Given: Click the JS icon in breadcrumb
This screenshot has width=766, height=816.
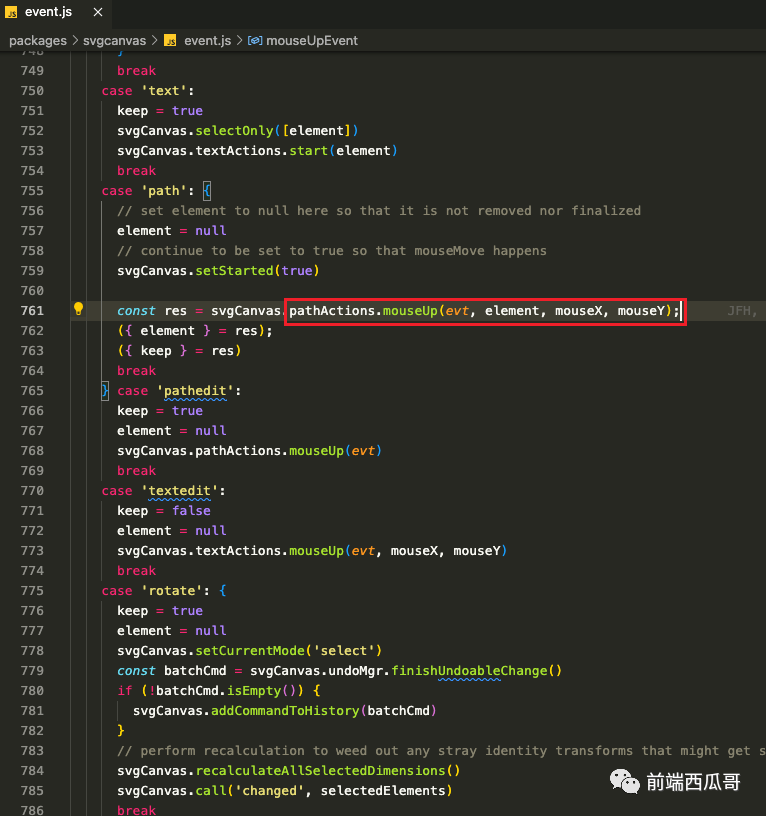Looking at the screenshot, I should point(170,41).
